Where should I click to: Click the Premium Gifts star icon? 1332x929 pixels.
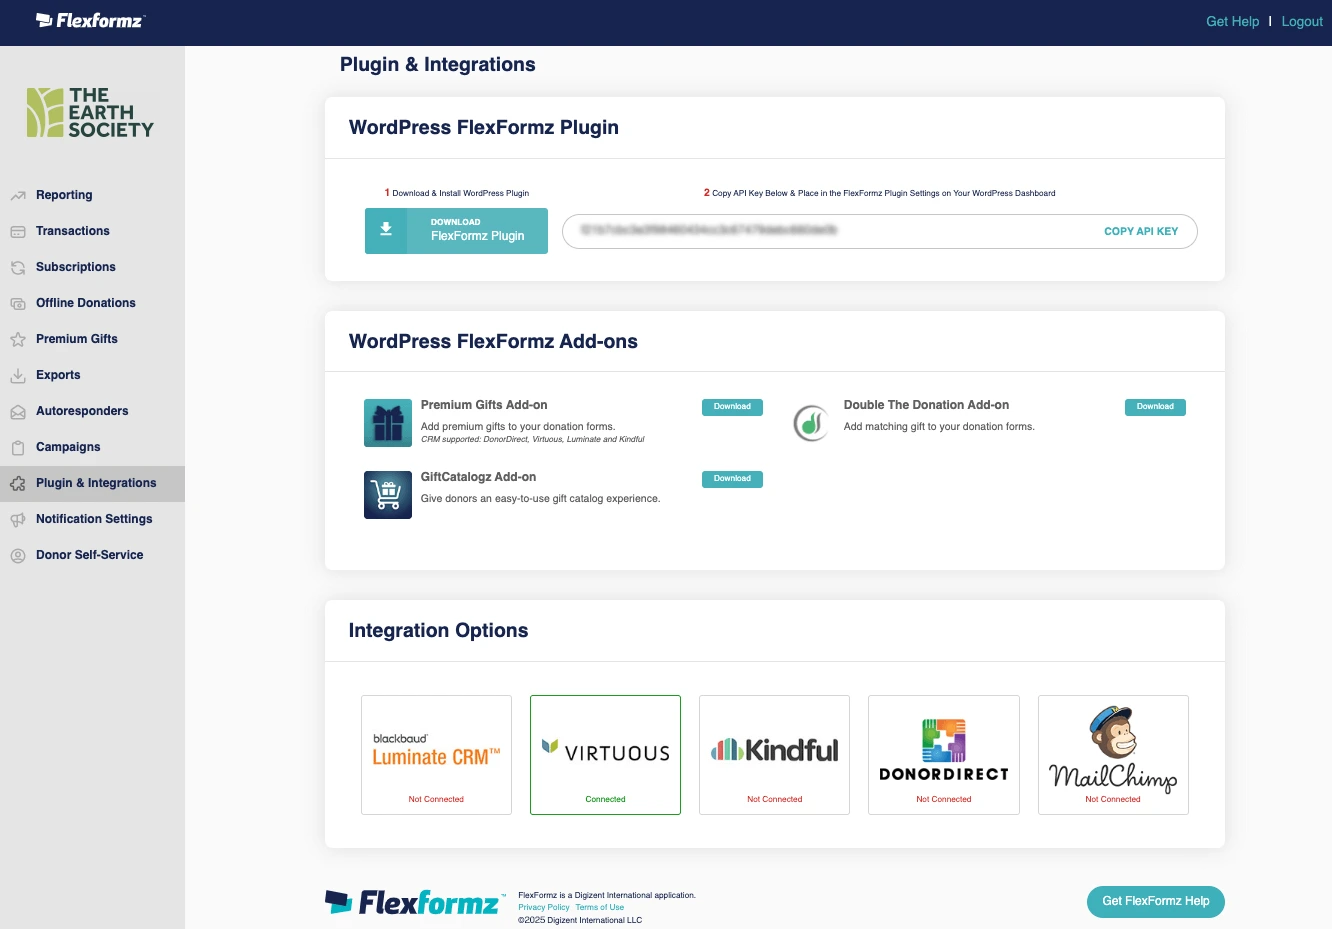pos(18,340)
